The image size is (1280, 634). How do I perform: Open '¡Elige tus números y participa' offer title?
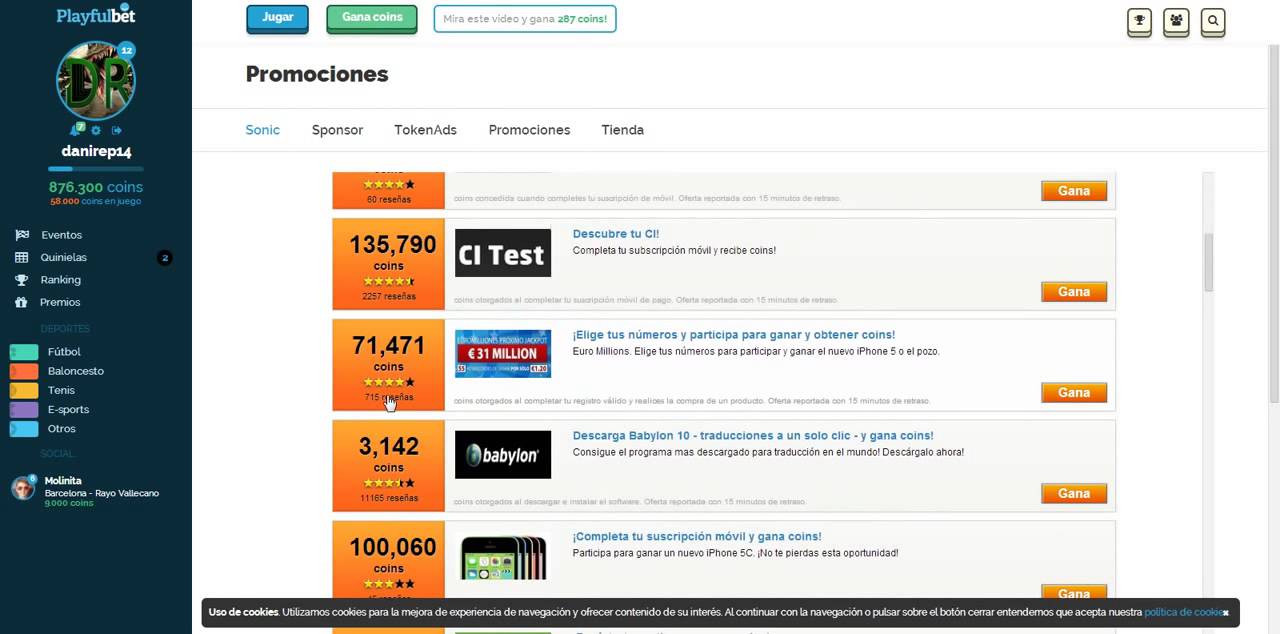tap(734, 335)
